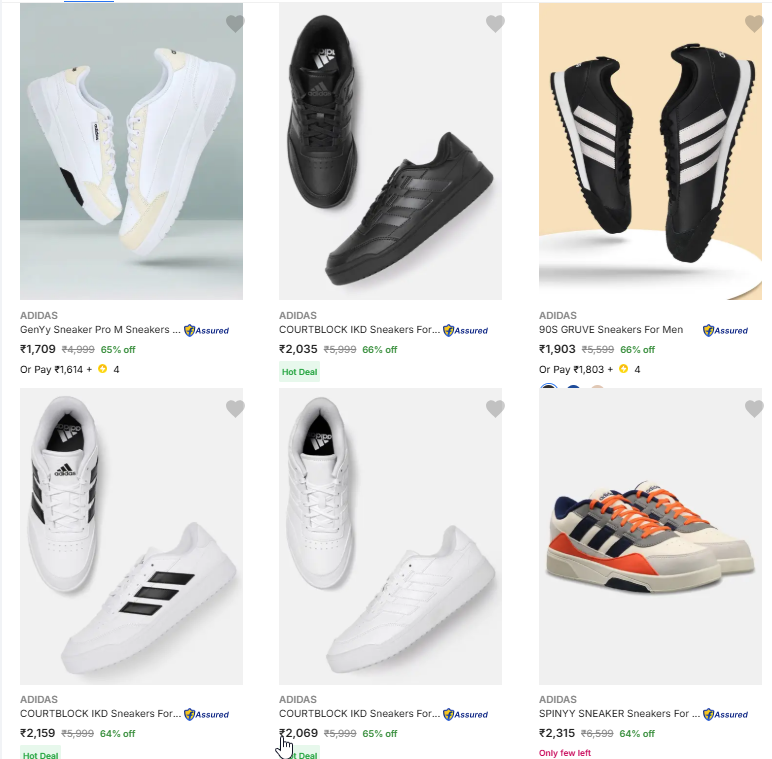Pick beige color swatch for 90S GRUVE
Viewport: 772px width, 759px height.
click(597, 391)
